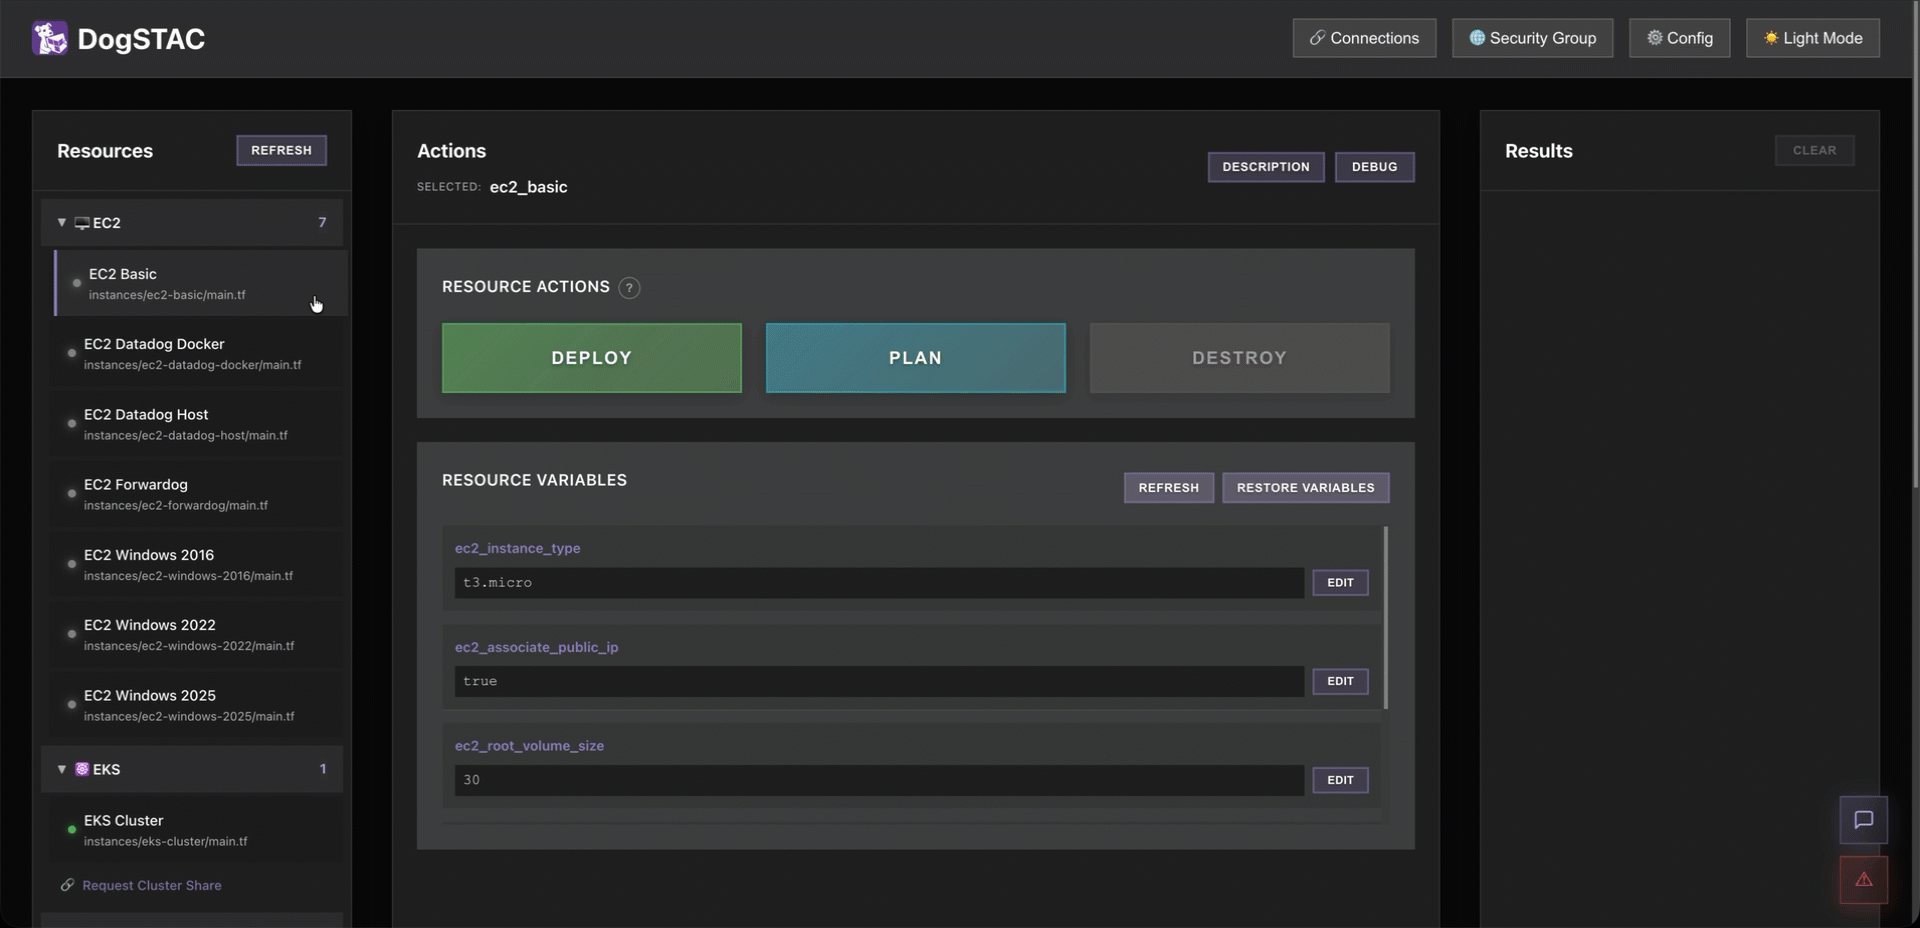
Task: Switch to Light Mode
Action: [1813, 38]
